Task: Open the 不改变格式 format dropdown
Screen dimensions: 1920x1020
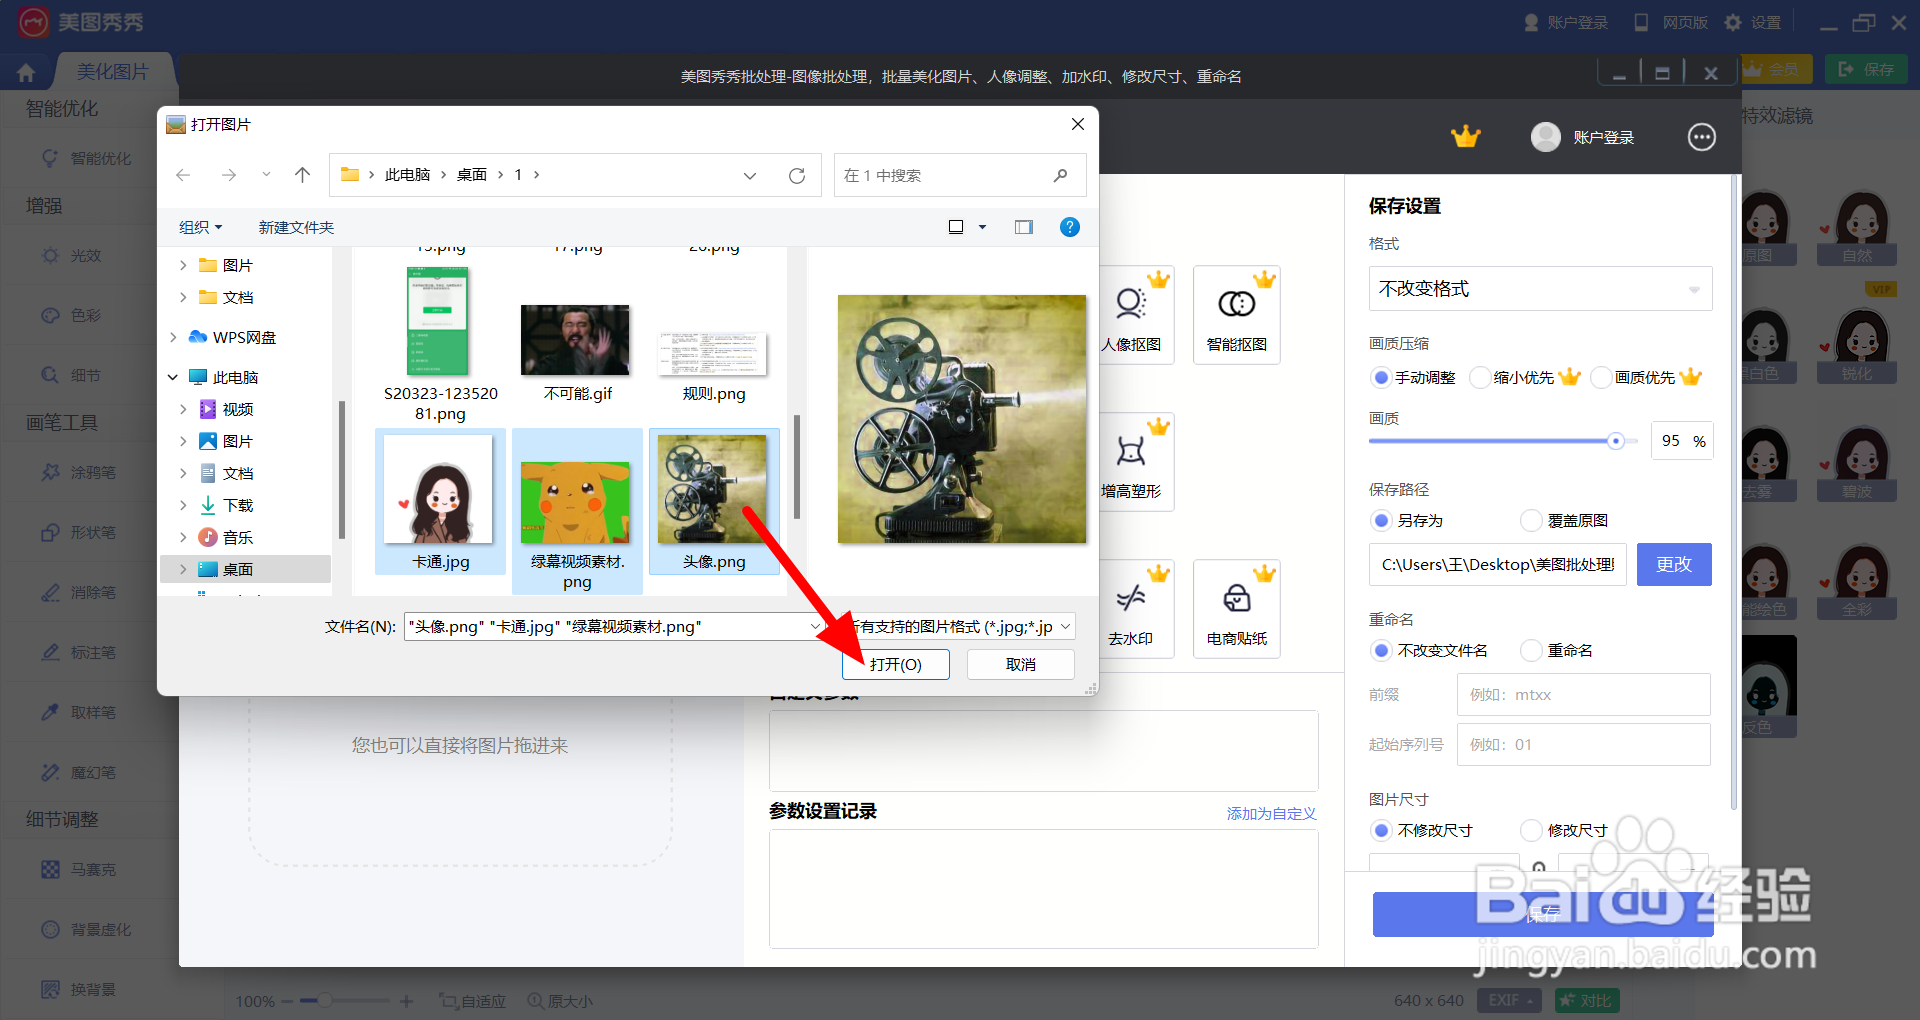Action: pos(1540,289)
